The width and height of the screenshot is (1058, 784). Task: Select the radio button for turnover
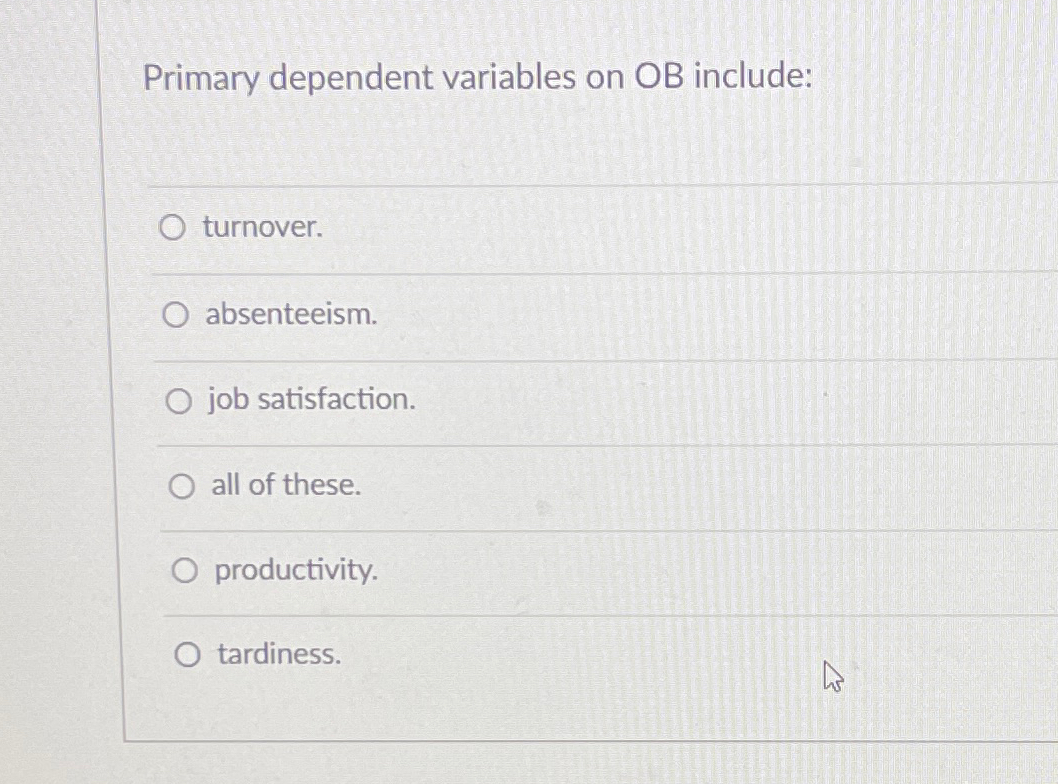[x=173, y=228]
